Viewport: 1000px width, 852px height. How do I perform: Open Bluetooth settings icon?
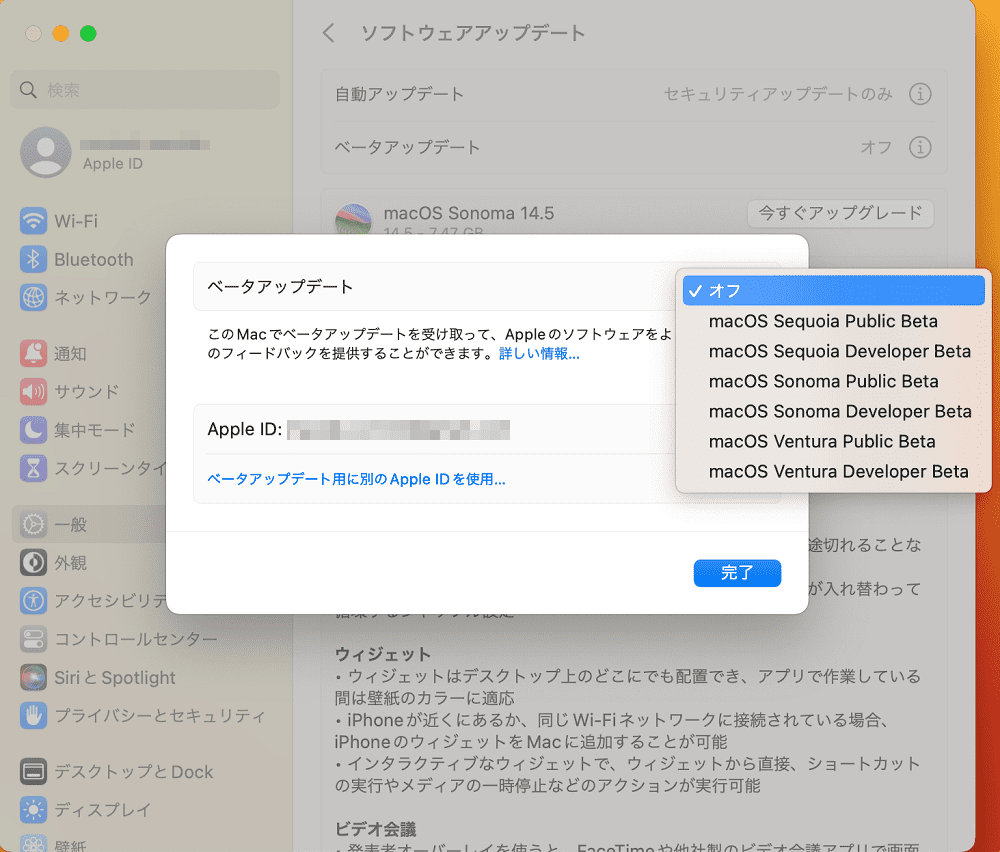33,260
